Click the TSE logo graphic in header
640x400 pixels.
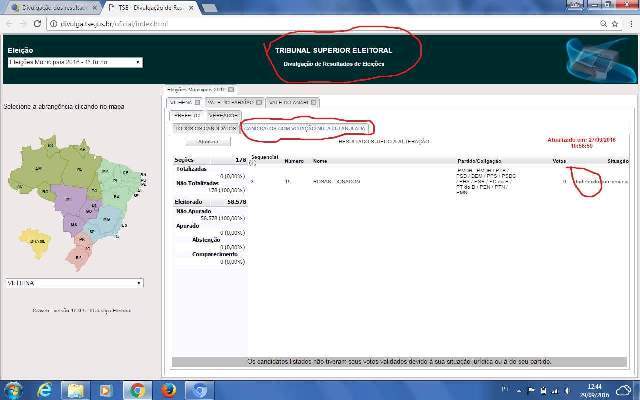coord(600,59)
